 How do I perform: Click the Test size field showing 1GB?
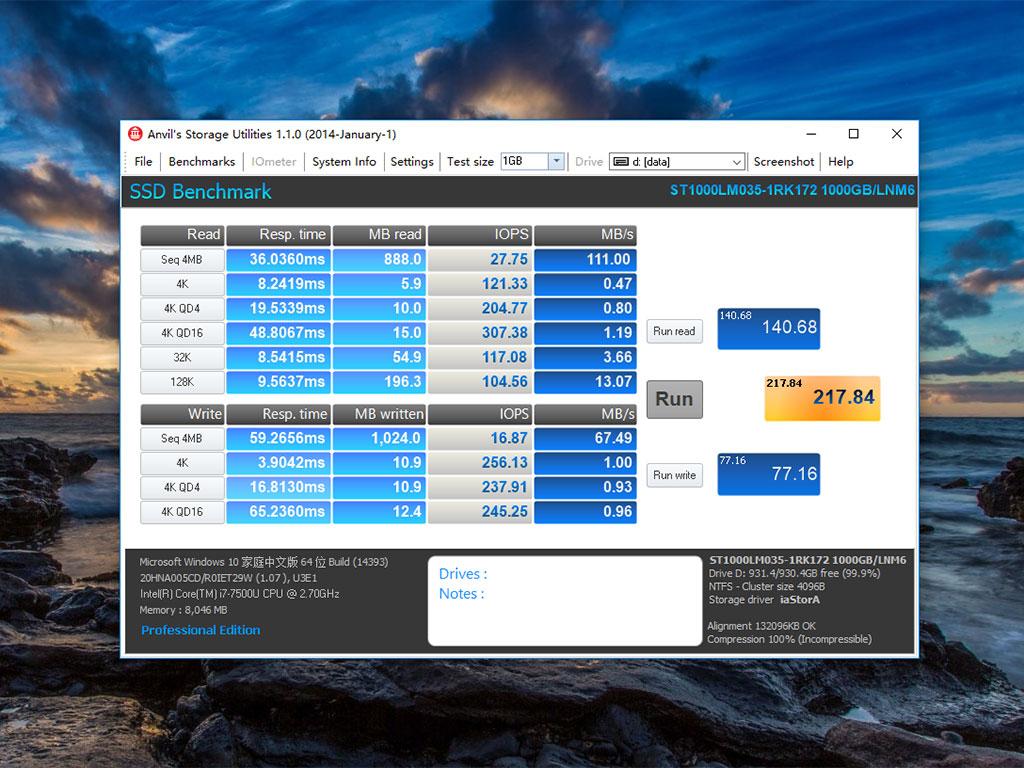(x=524, y=161)
